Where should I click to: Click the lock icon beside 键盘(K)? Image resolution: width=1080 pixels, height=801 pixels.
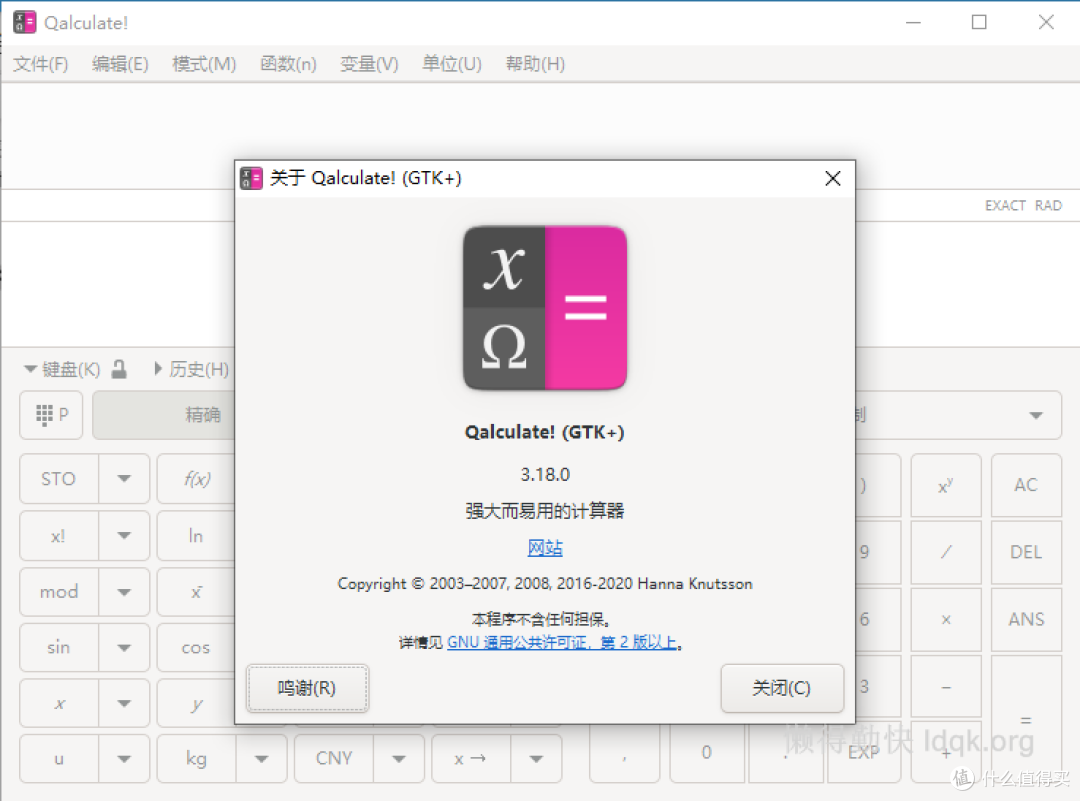pos(118,368)
